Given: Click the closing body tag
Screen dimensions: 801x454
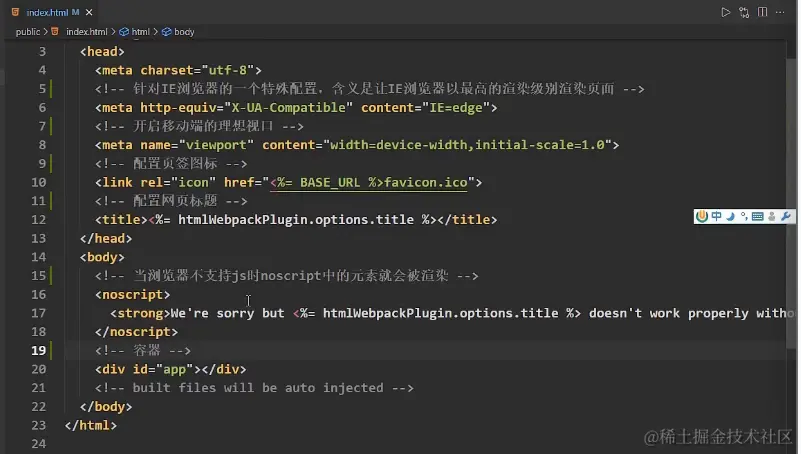Looking at the screenshot, I should coord(106,407).
